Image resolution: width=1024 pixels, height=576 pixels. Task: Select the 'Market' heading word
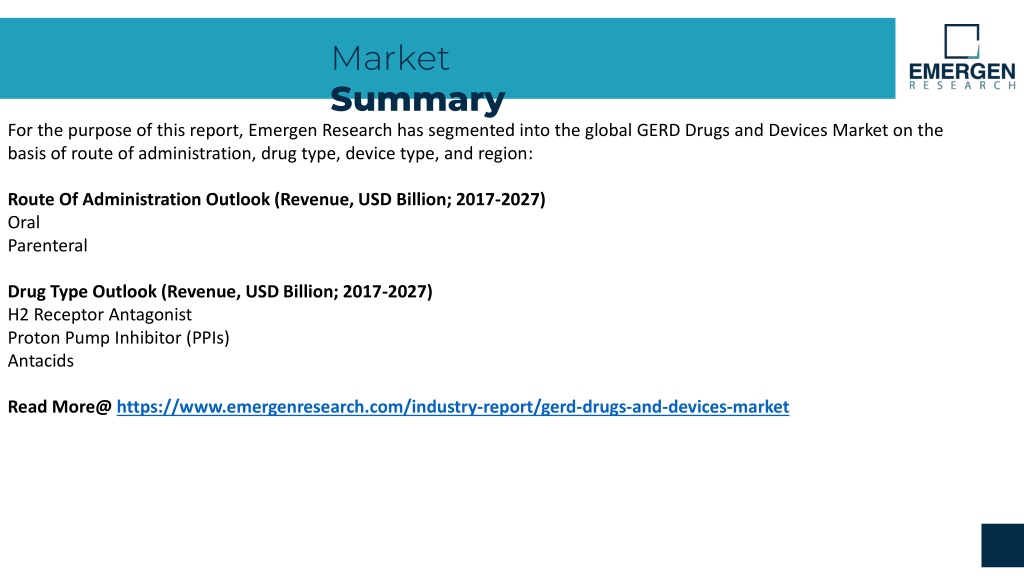[390, 58]
